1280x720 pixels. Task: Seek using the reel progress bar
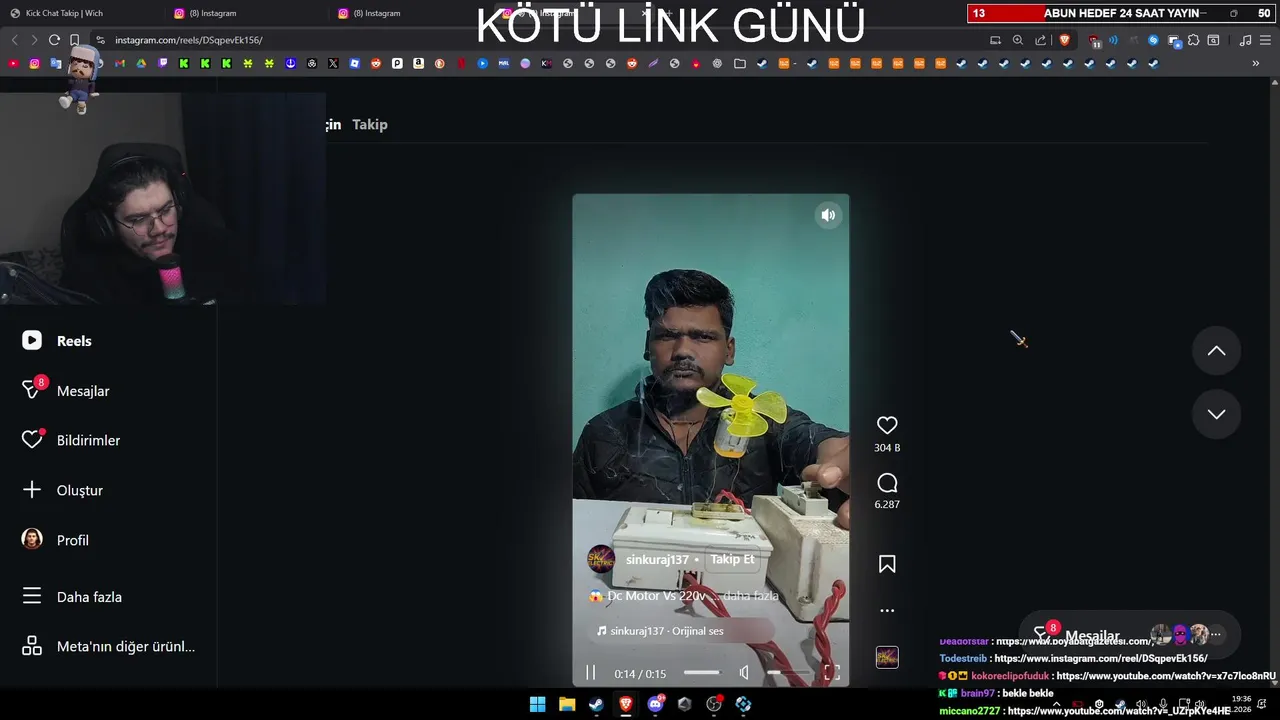(701, 673)
